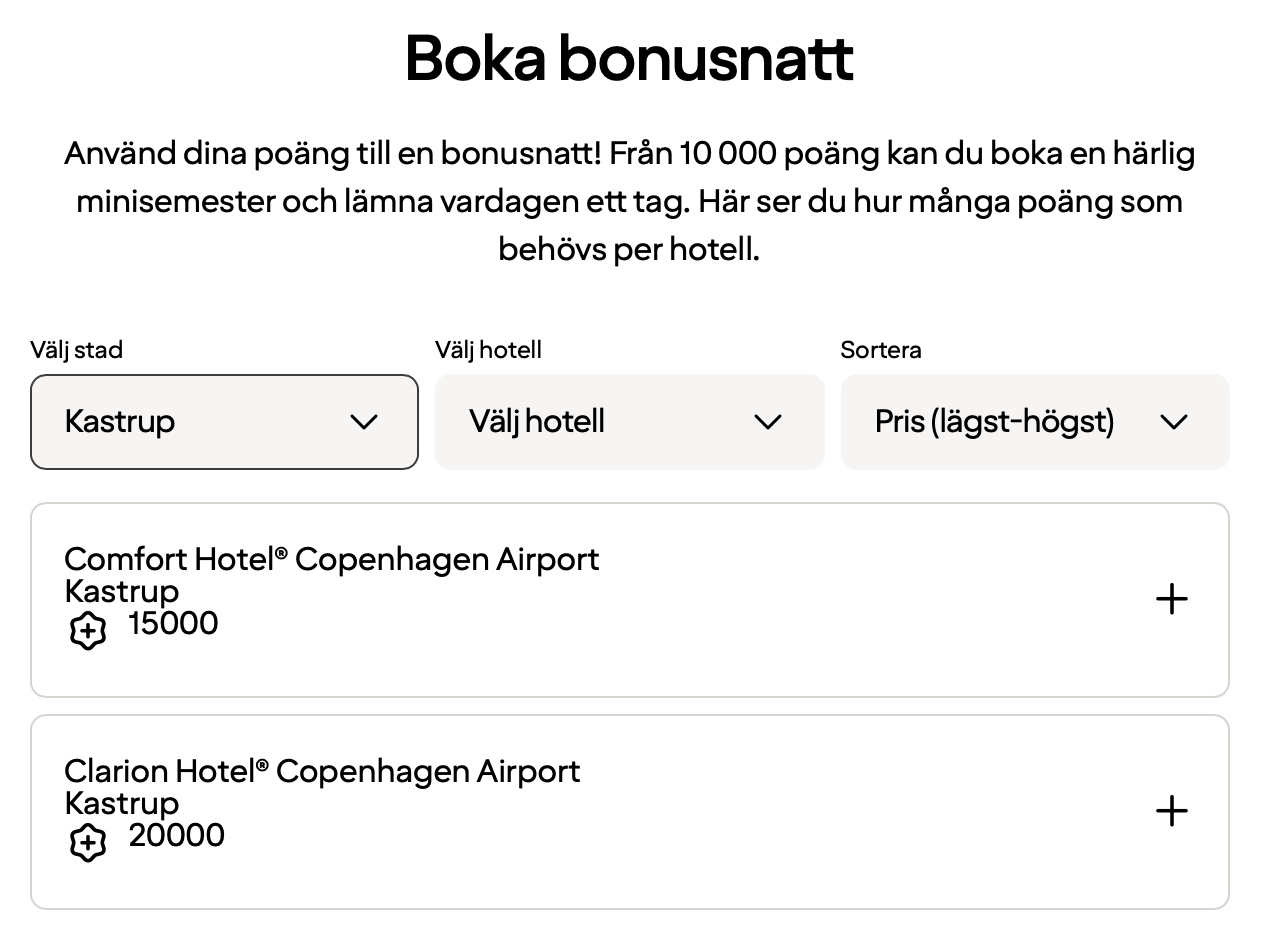Click the 20000 points value
The width and height of the screenshot is (1262, 934).
176,835
